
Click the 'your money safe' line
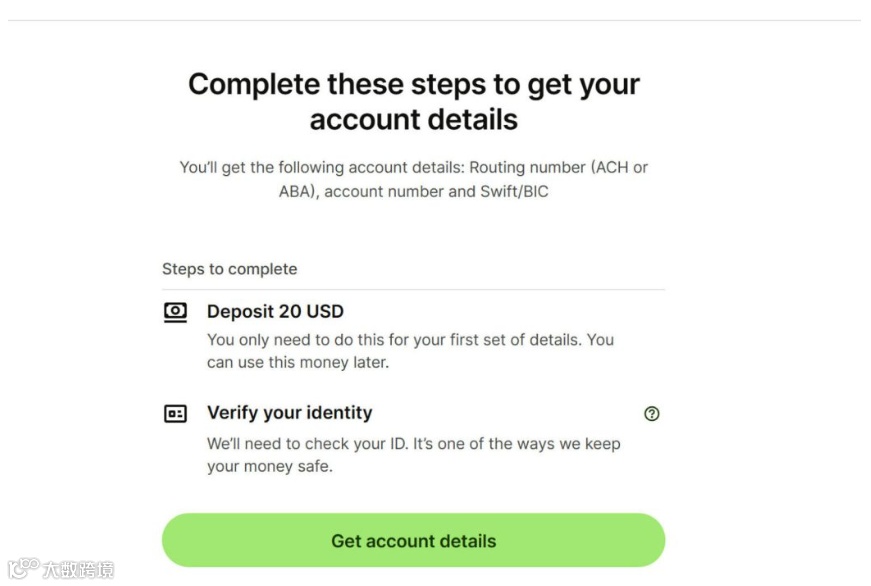270,466
